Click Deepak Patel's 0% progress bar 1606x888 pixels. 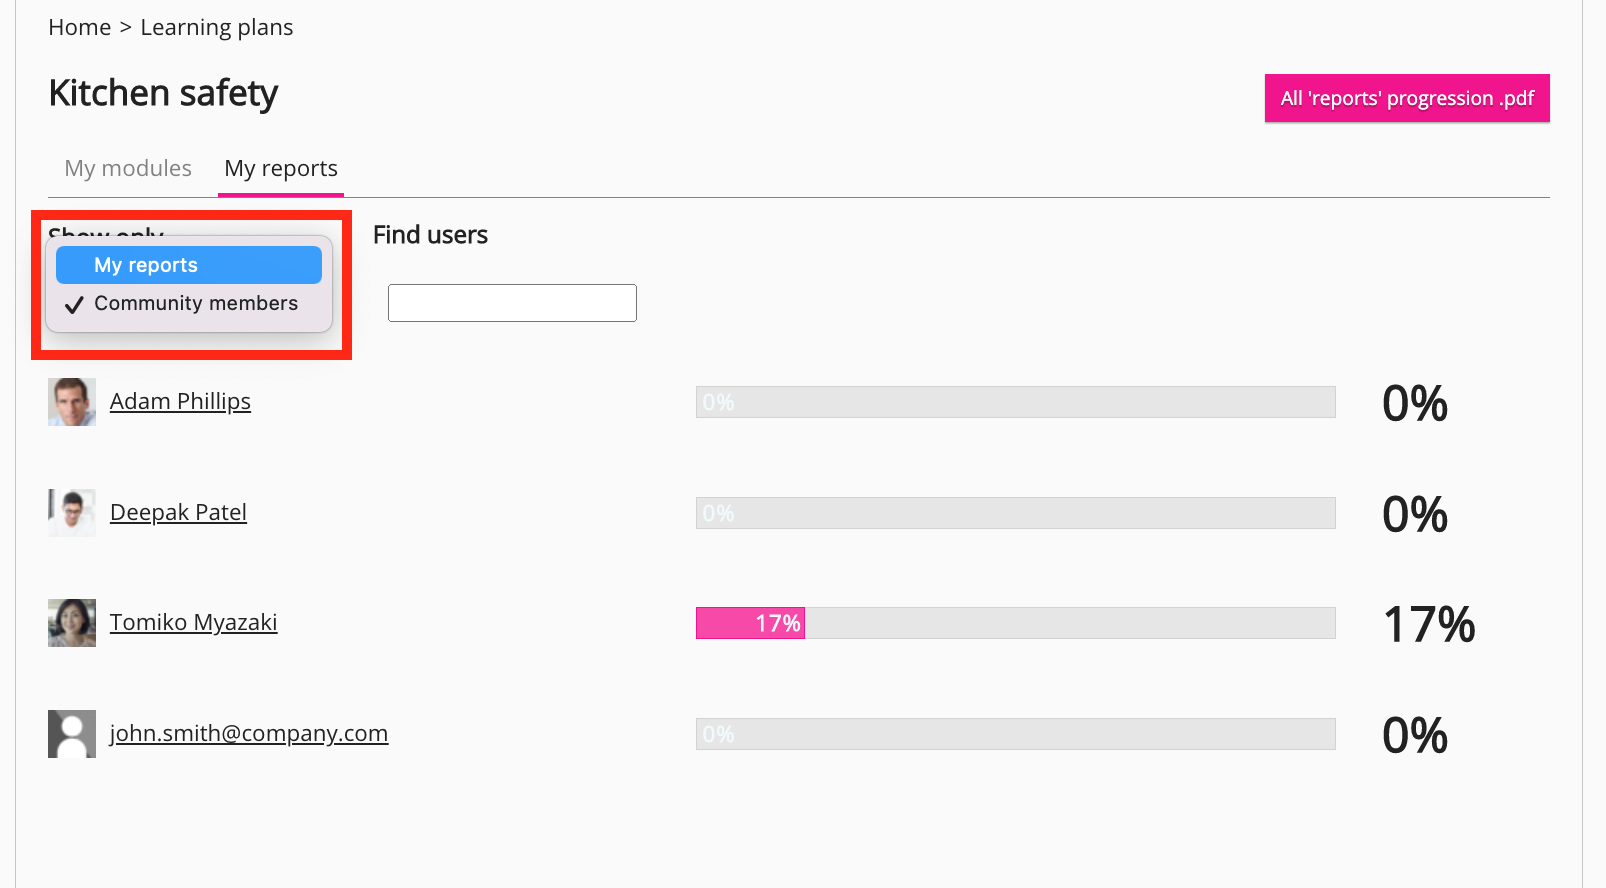coord(1015,513)
